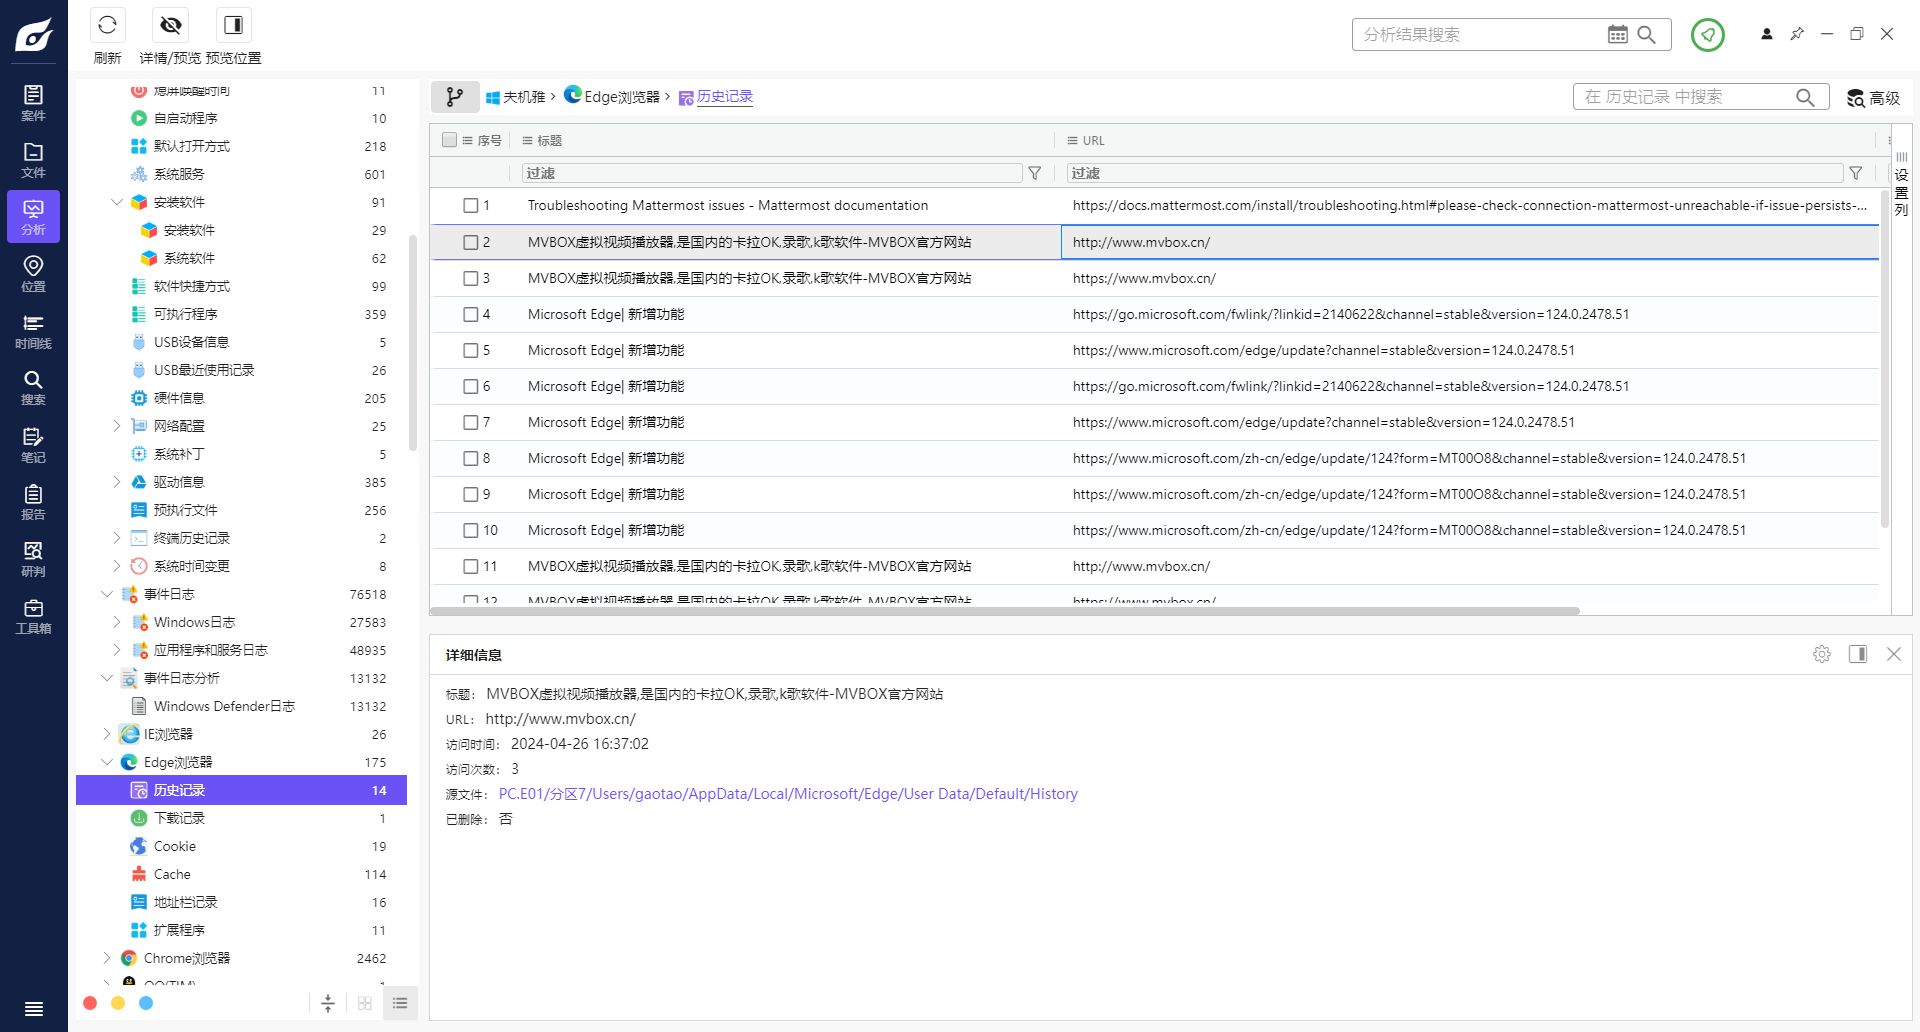Check row 8 checkbox
1920x1032 pixels.
pyautogui.click(x=471, y=458)
